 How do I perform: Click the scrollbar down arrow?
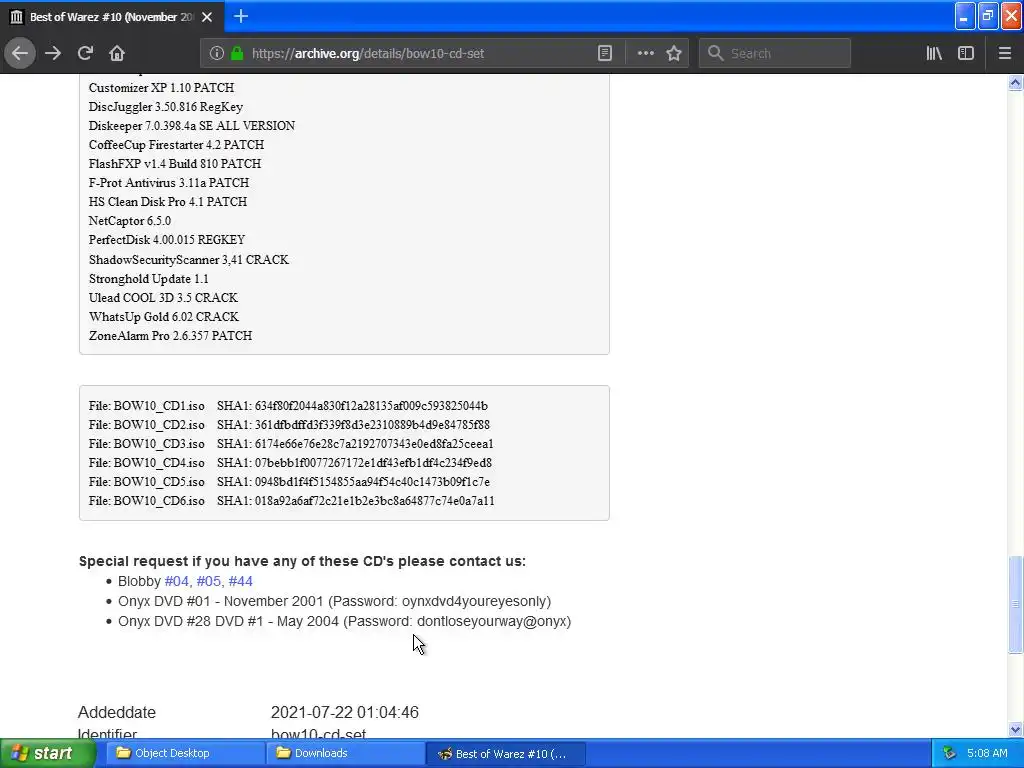(1015, 729)
